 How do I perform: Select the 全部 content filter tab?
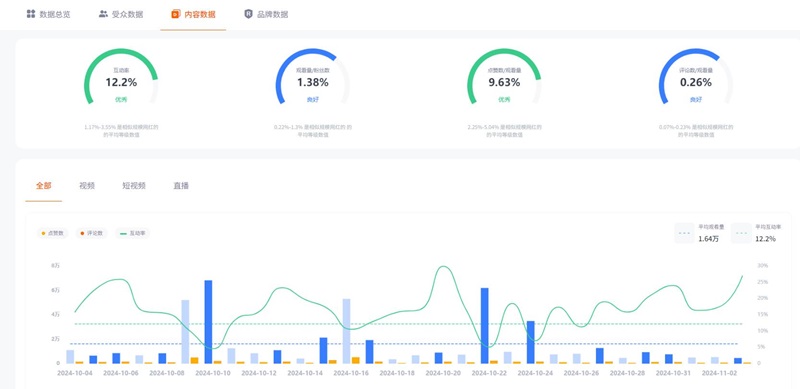(43, 186)
